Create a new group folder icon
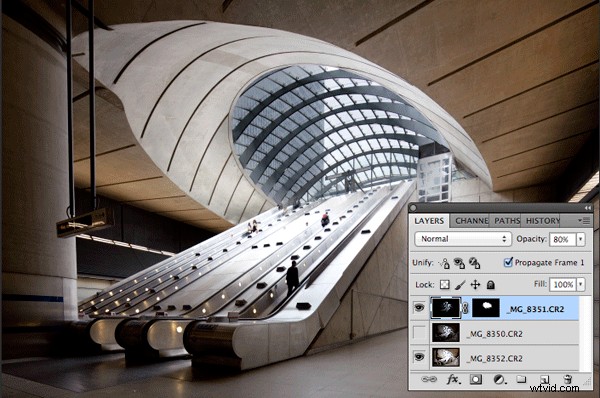This screenshot has height=398, width=600. [x=521, y=379]
